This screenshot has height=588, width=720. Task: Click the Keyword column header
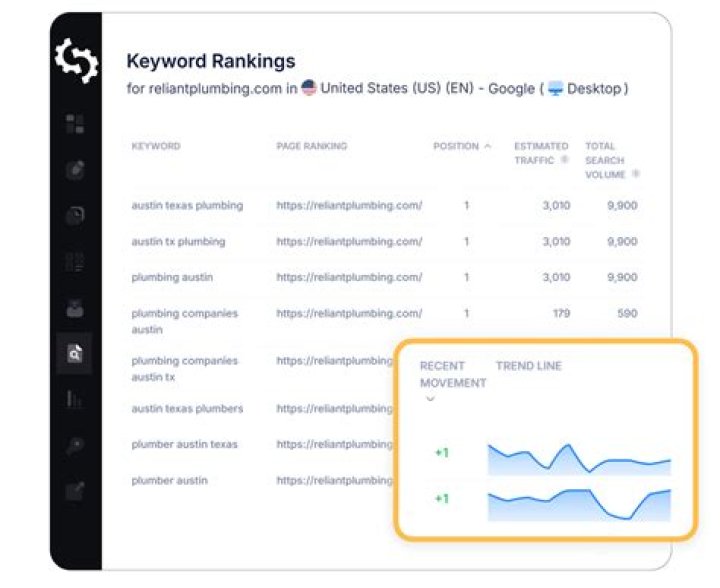click(156, 146)
